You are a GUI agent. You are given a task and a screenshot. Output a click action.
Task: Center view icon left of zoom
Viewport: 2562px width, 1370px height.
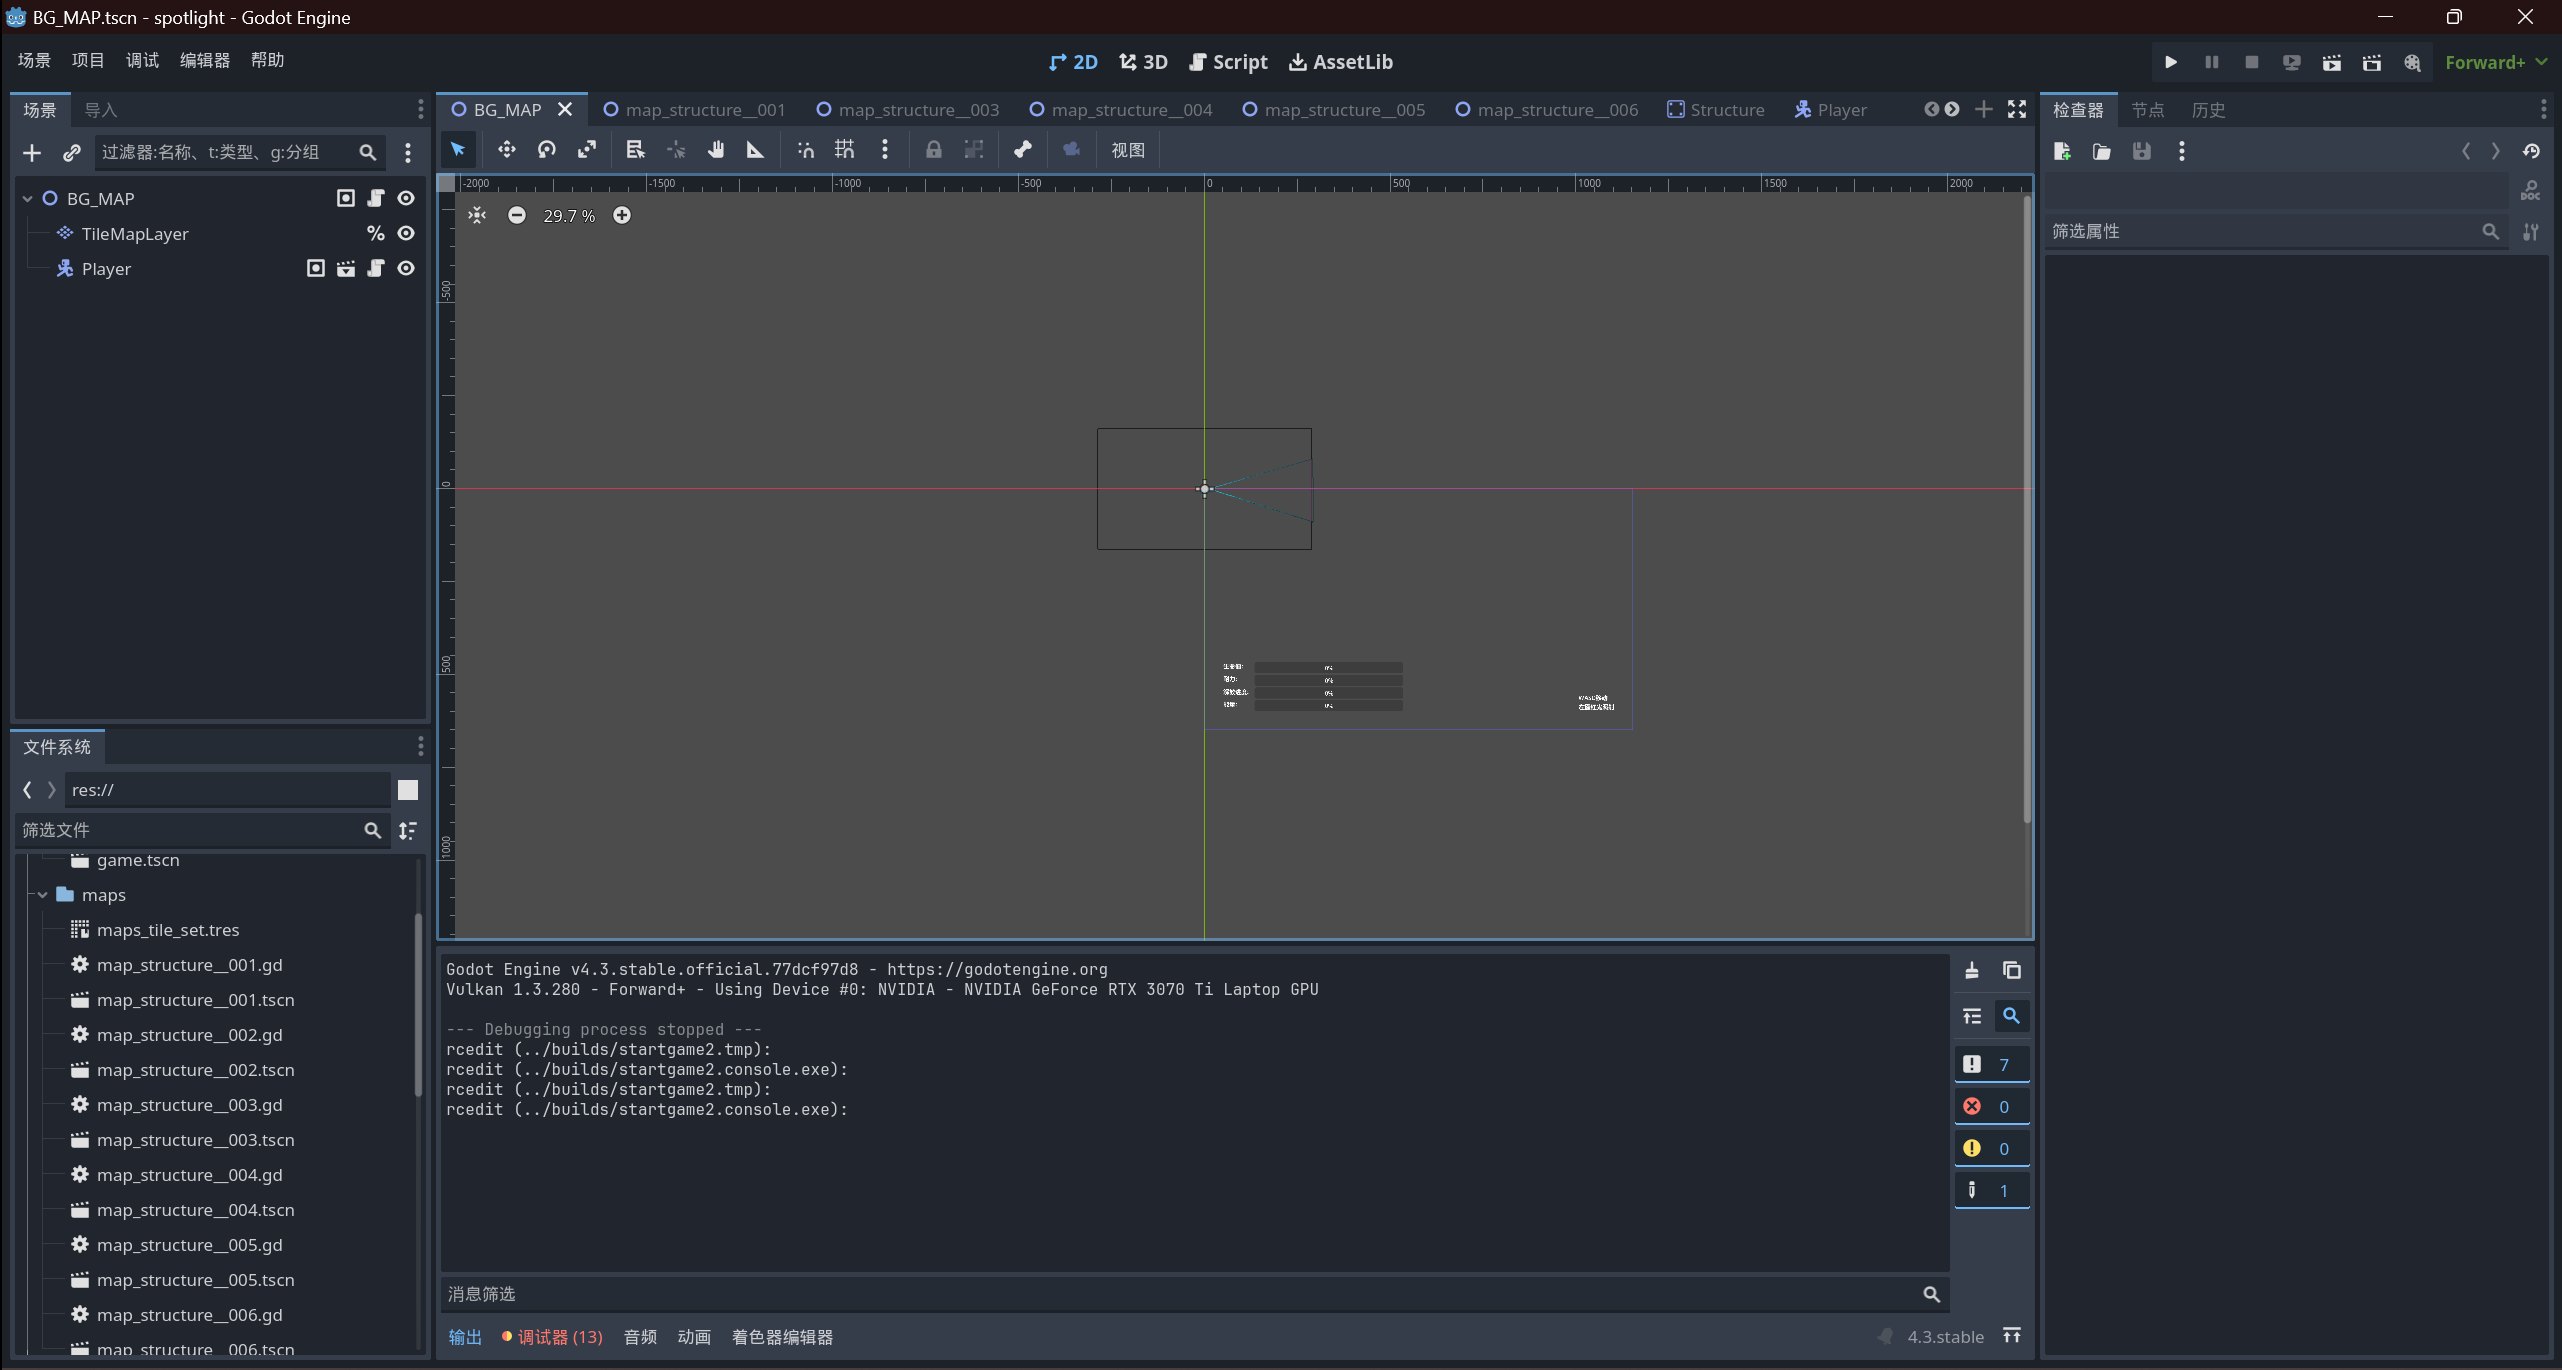(x=477, y=215)
